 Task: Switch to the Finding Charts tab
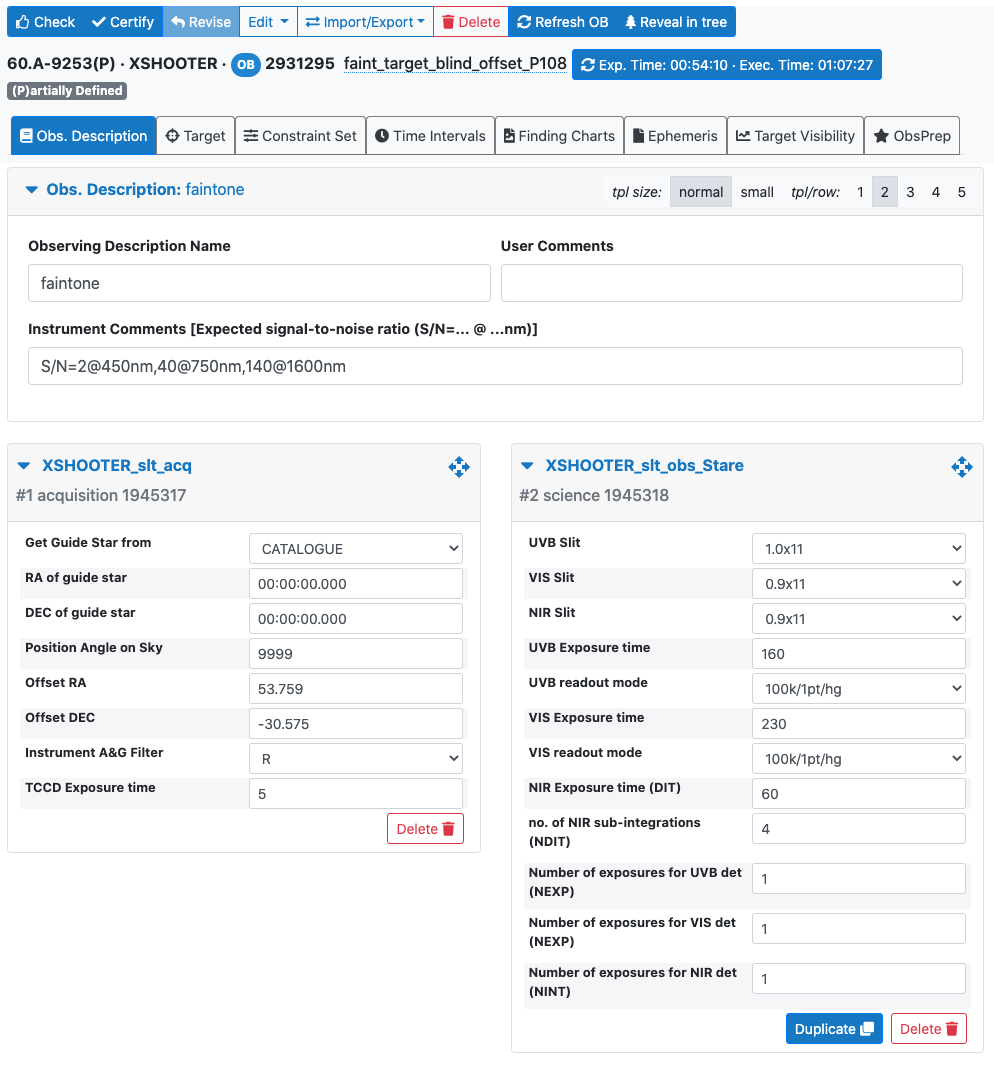click(x=559, y=136)
